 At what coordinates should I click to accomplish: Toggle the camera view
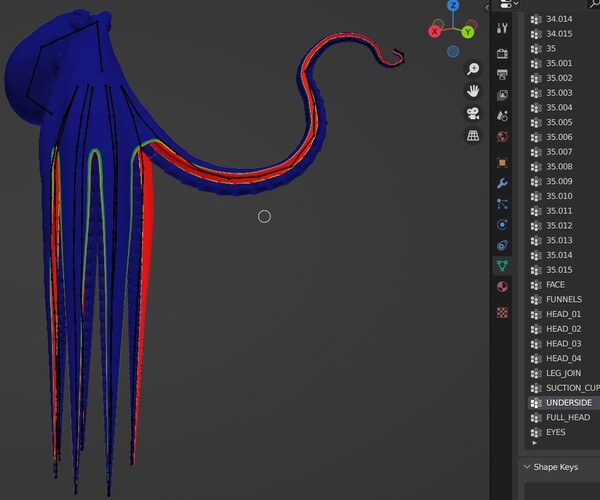[472, 113]
